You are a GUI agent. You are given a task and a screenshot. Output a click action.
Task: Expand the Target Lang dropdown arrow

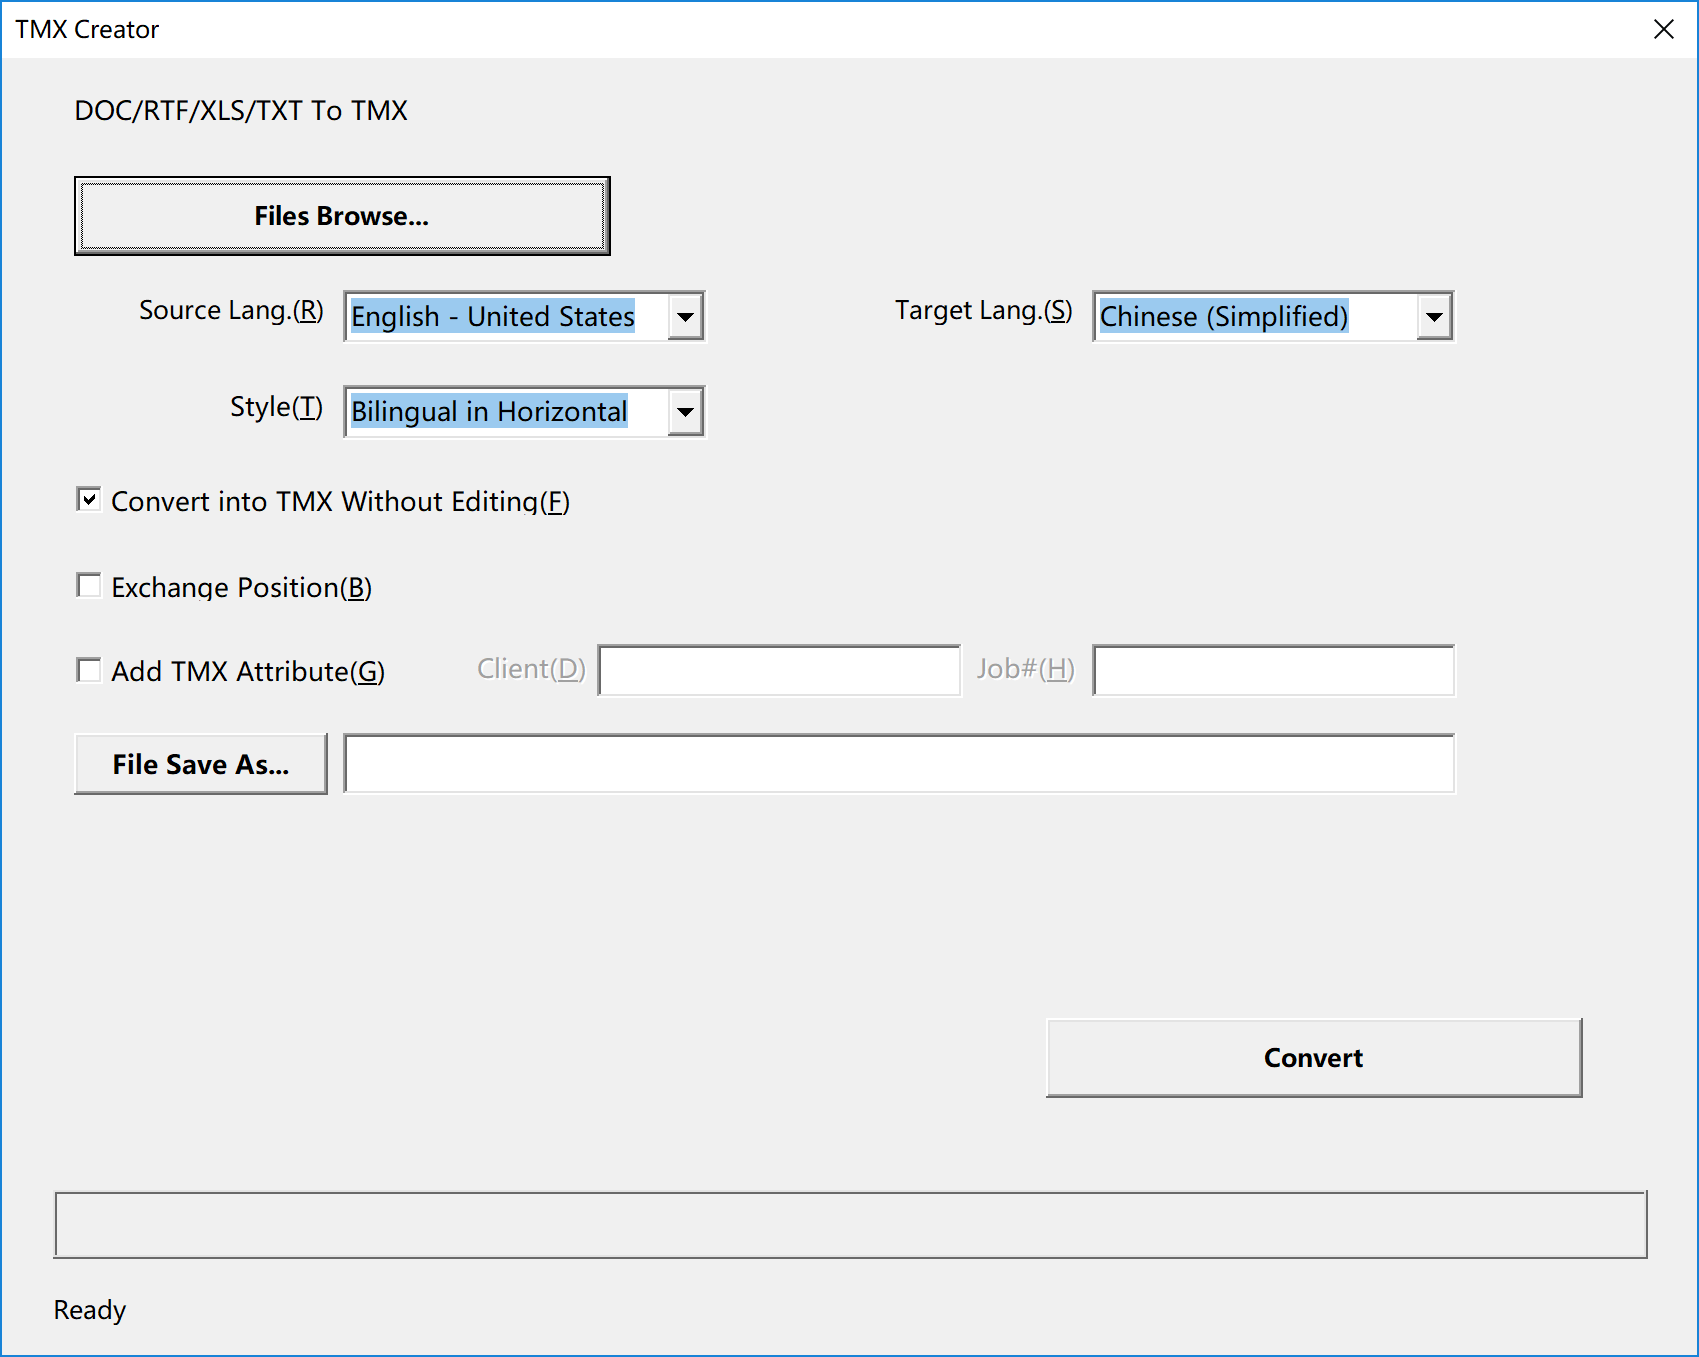[1434, 317]
